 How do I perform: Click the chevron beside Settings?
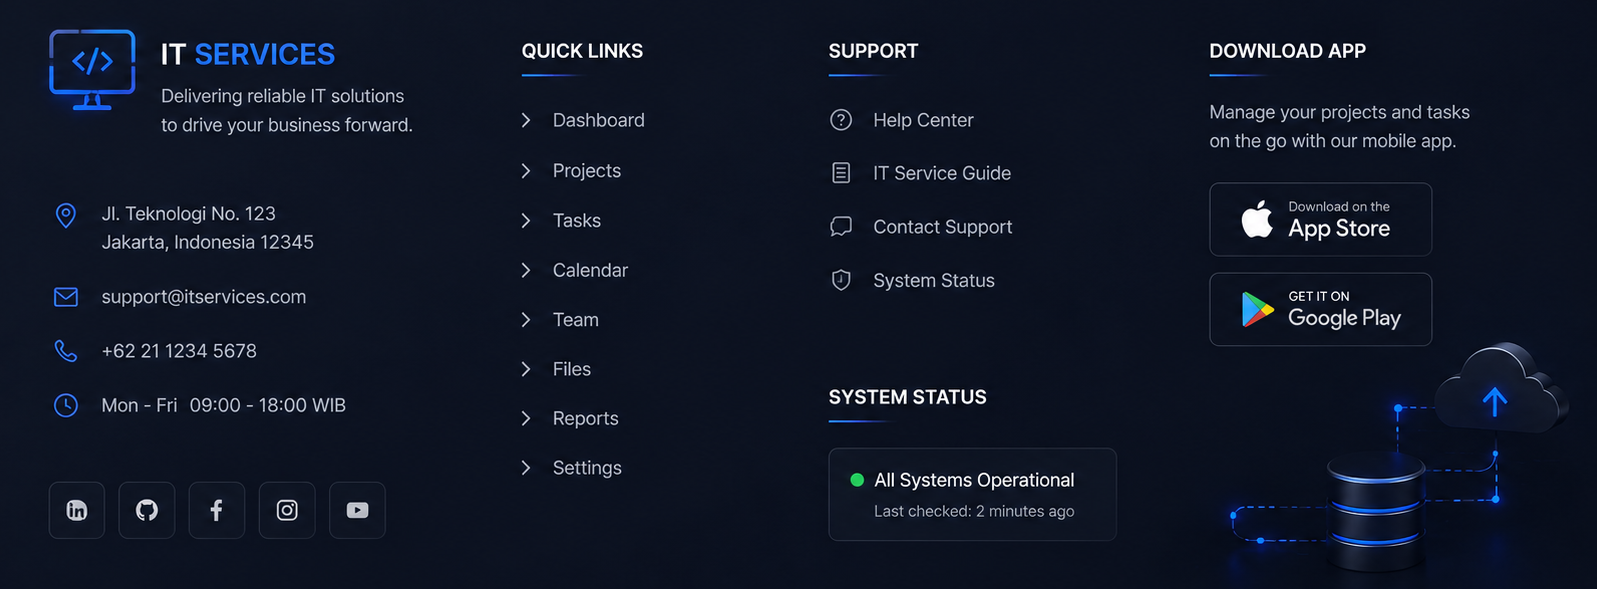526,468
